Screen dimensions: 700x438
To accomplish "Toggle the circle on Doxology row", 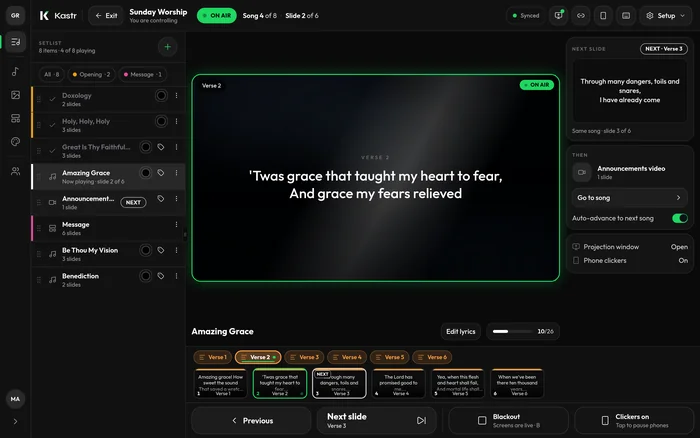I will 161,96.
